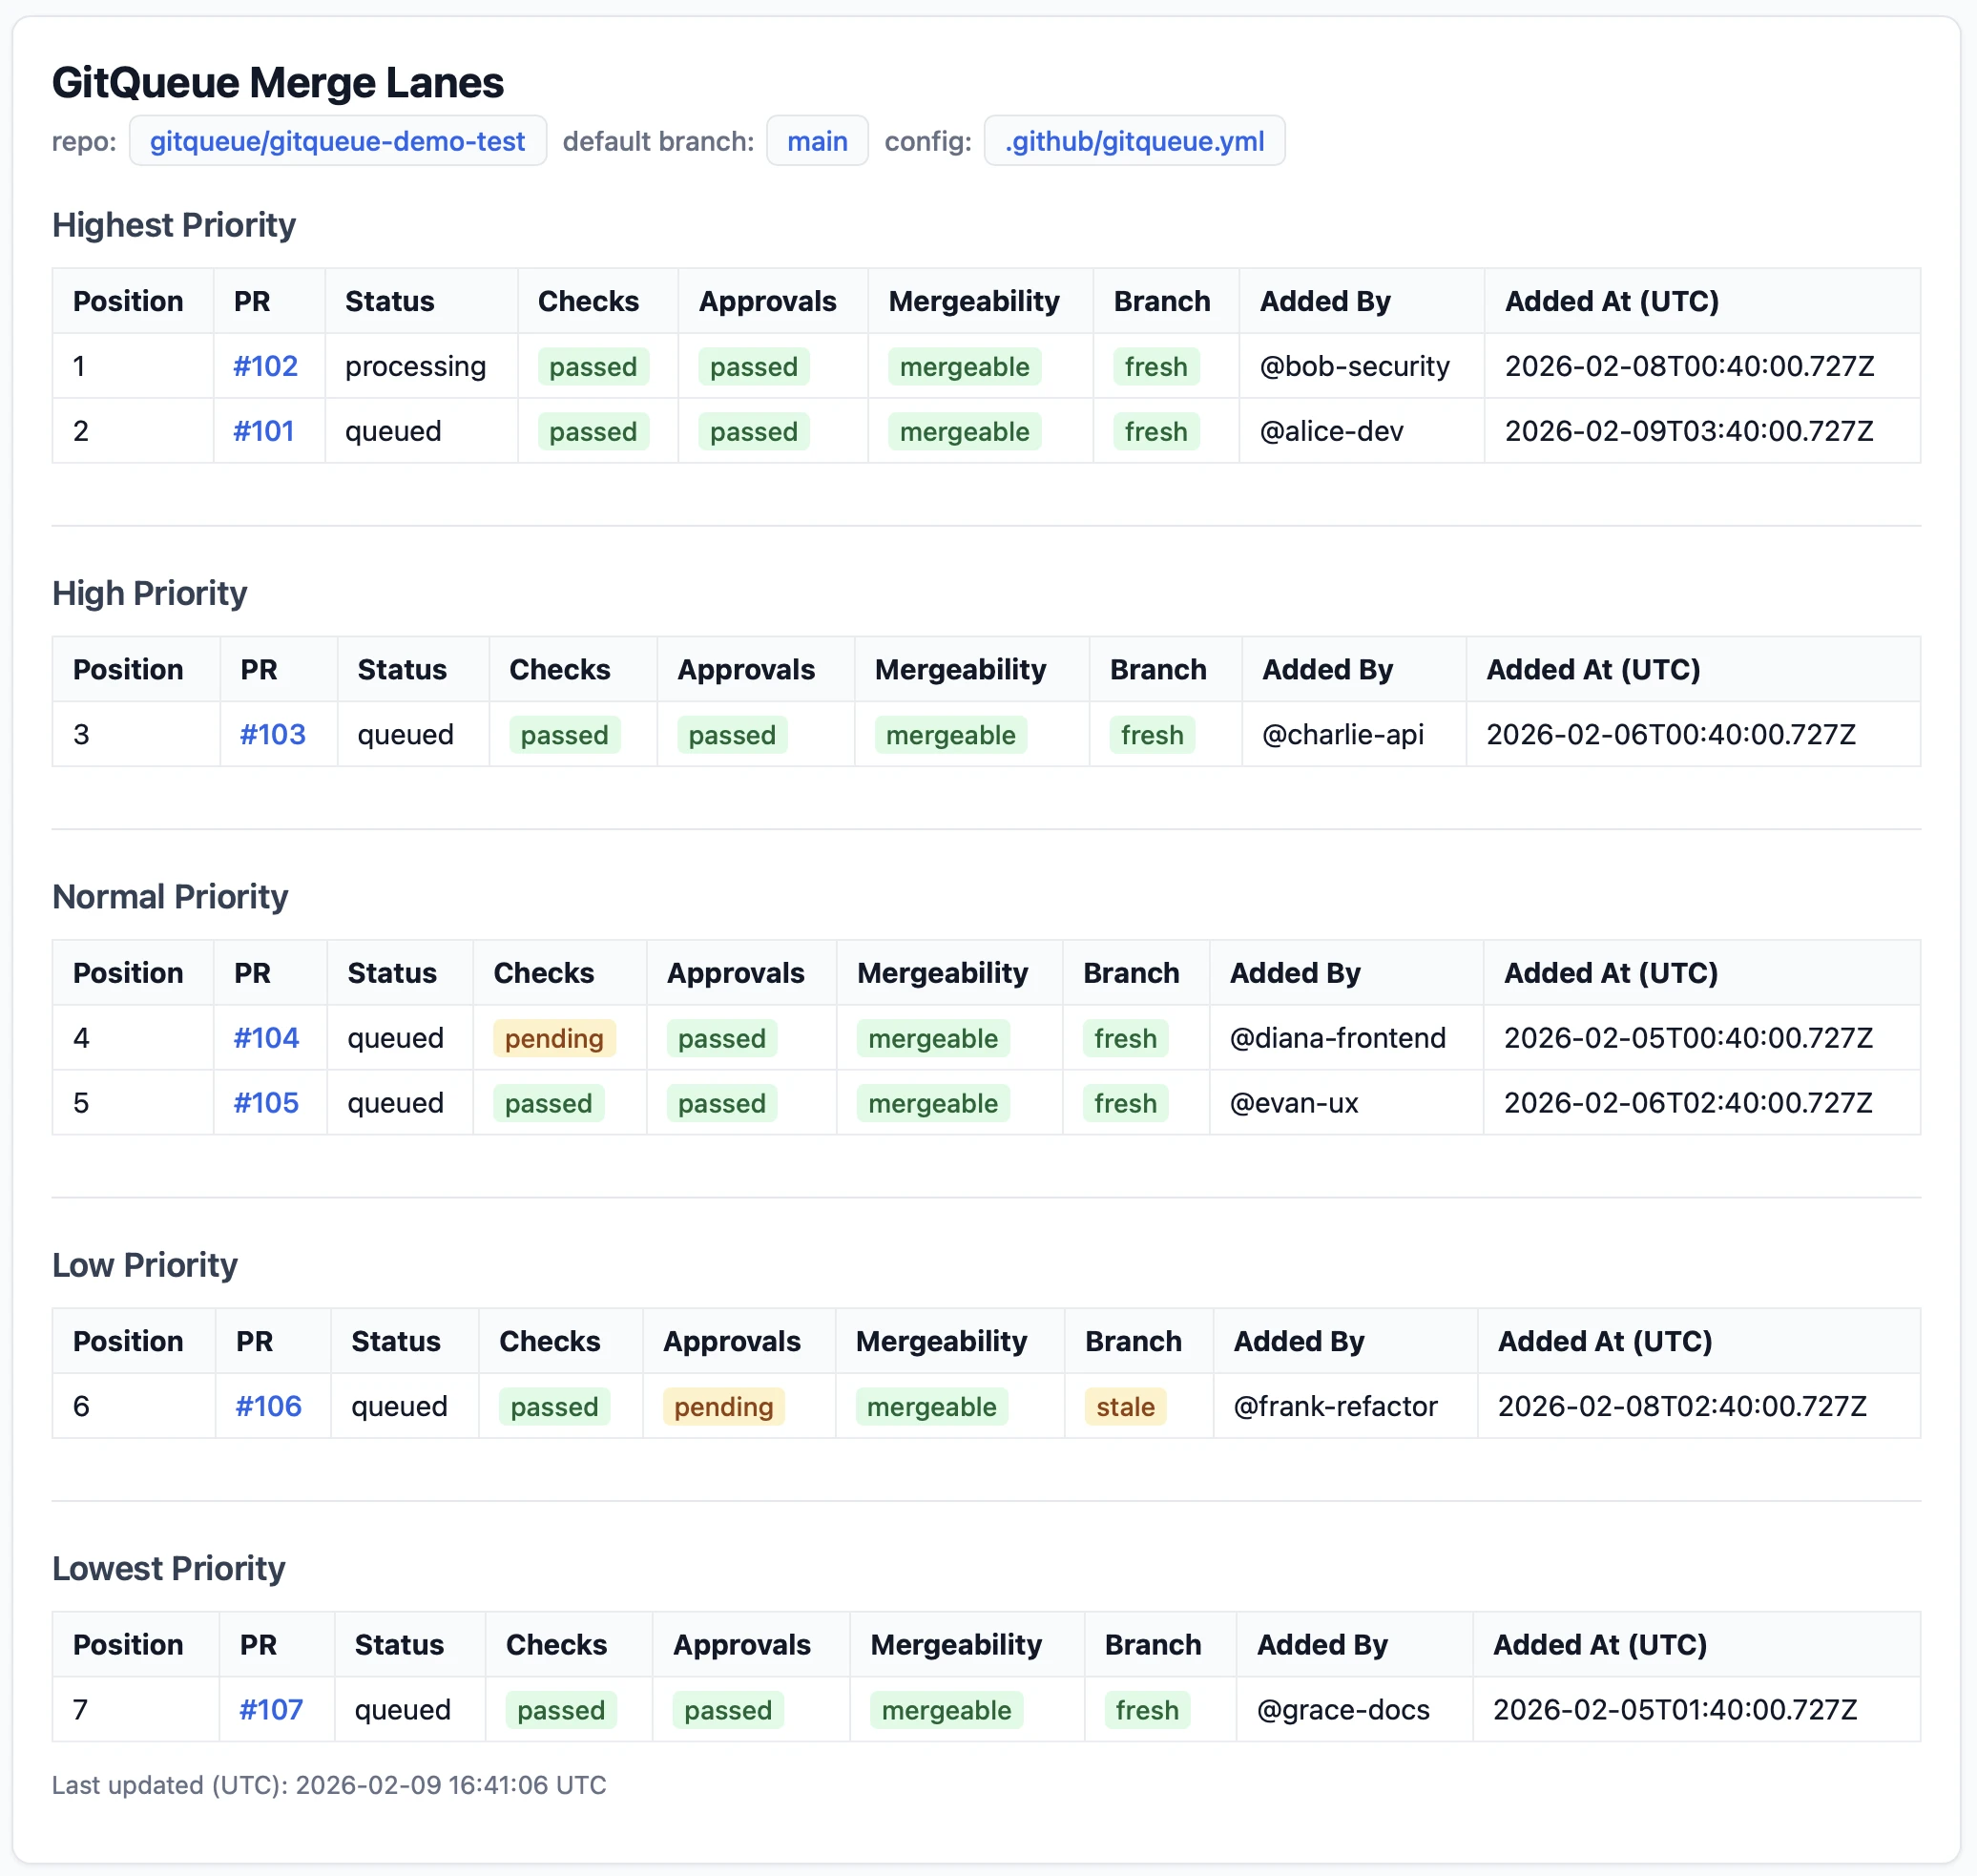This screenshot has height=1876, width=1977.
Task: Select the Normal Priority heading
Action: [170, 897]
